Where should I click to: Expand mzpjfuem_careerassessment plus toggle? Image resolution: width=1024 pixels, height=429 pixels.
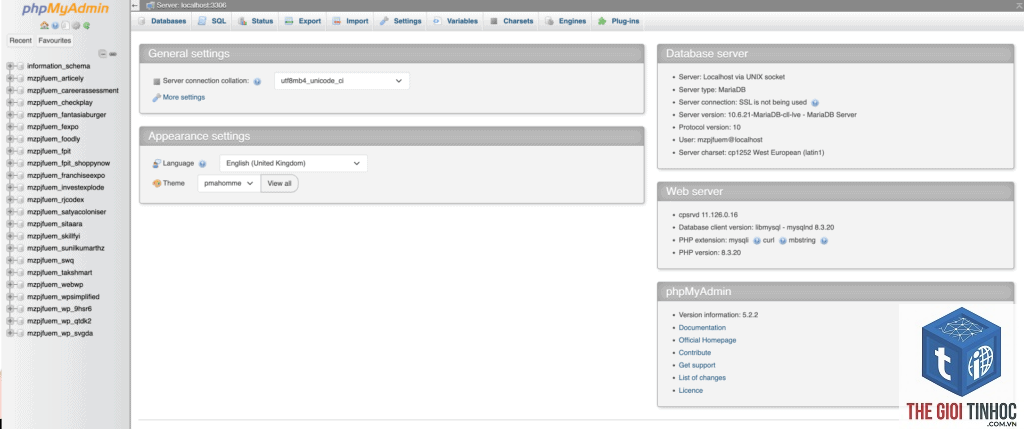(x=10, y=90)
